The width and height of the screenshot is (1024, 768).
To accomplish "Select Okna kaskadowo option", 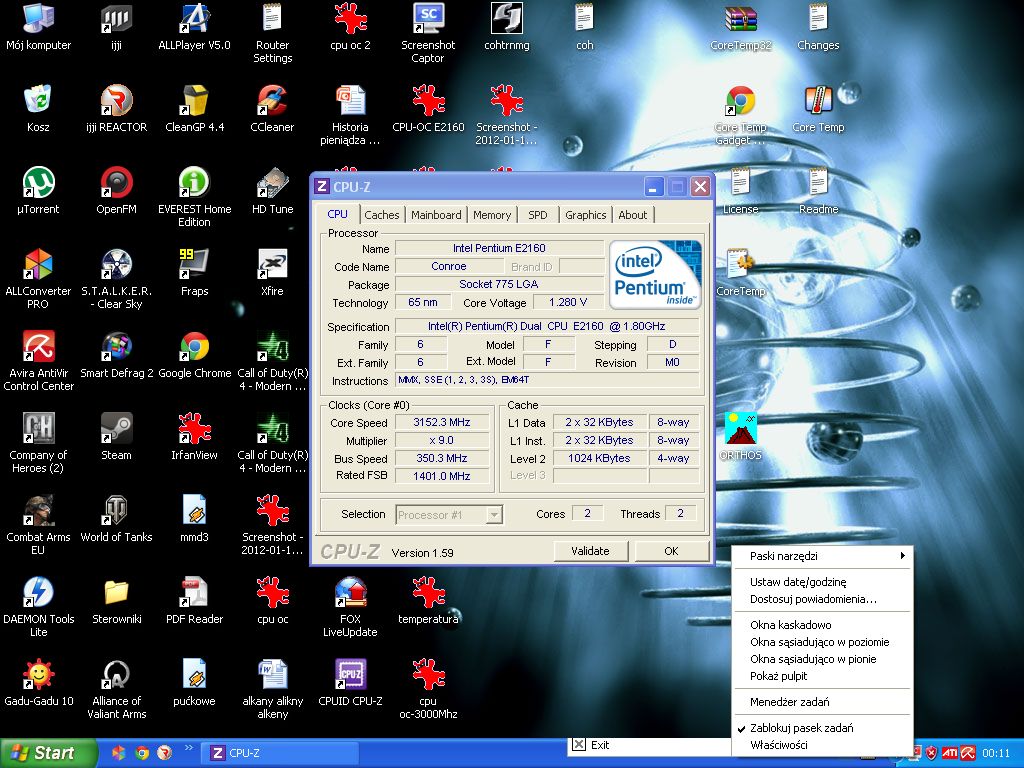I will [822, 625].
